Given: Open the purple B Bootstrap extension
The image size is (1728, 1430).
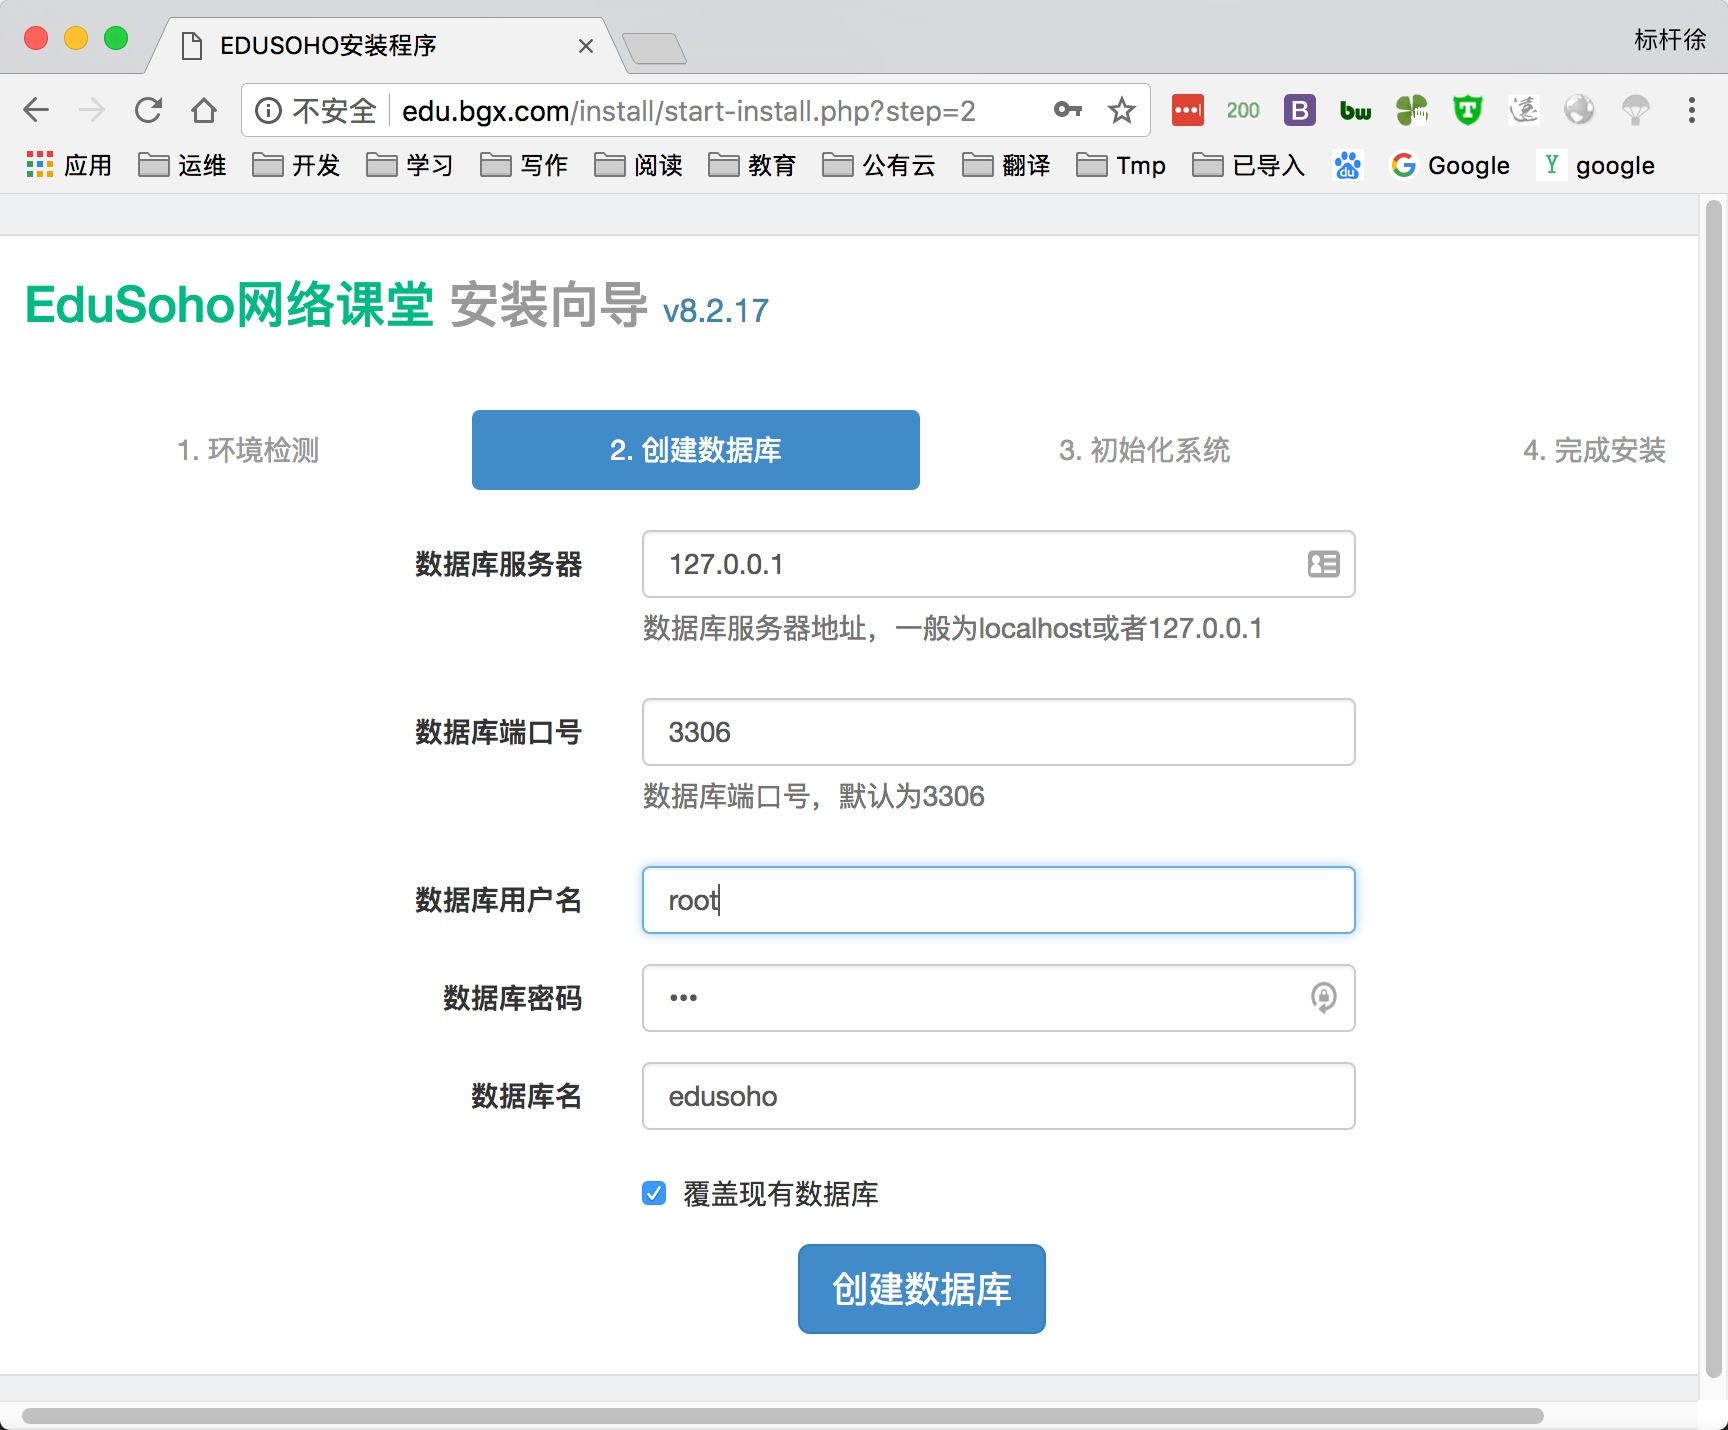Looking at the screenshot, I should tap(1300, 110).
